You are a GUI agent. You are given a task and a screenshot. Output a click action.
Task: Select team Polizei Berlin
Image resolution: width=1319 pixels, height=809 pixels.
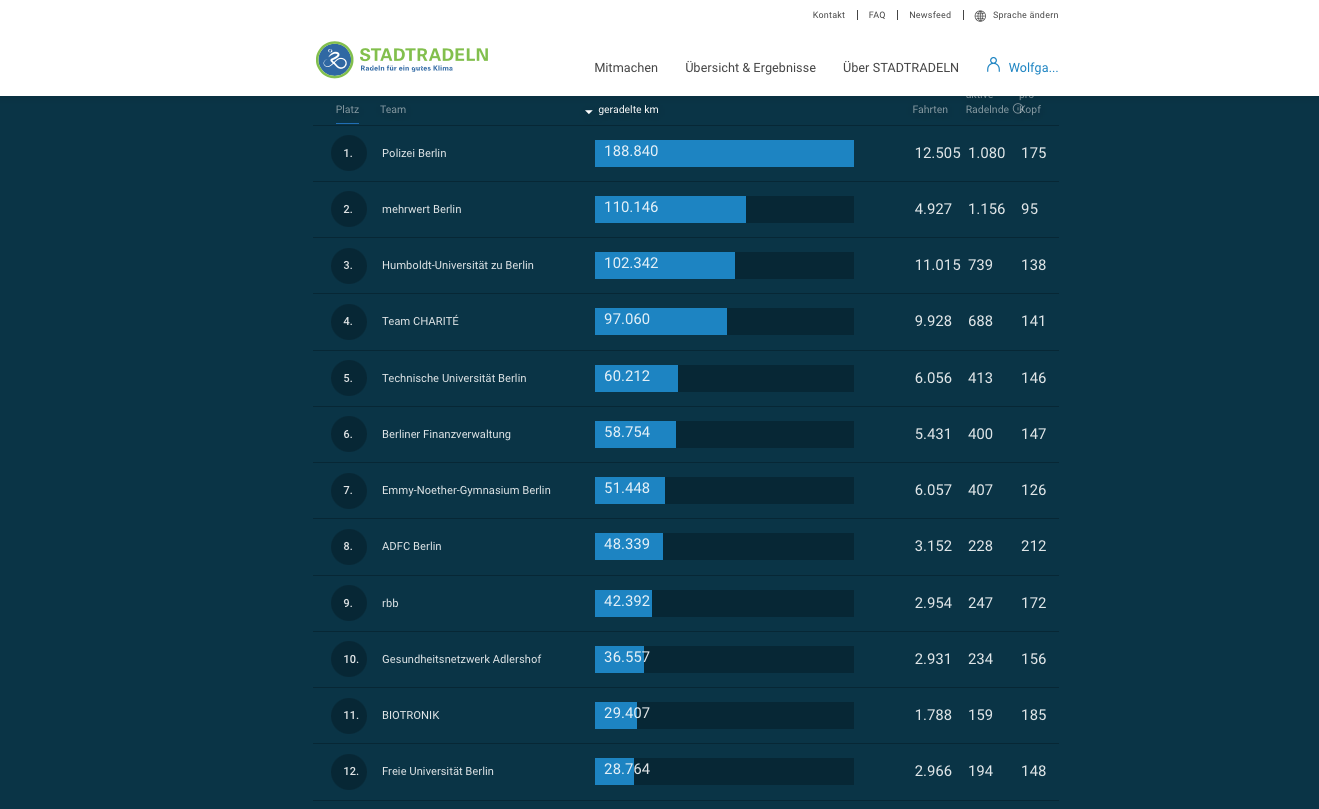click(x=414, y=153)
